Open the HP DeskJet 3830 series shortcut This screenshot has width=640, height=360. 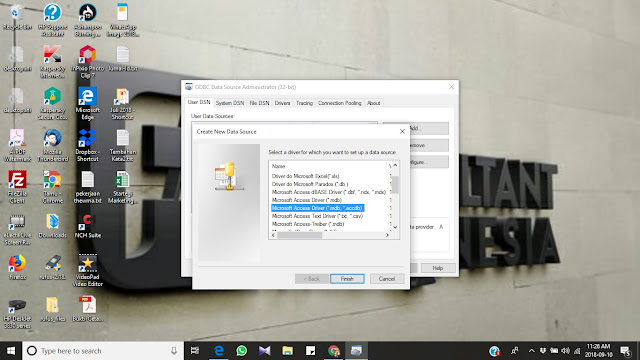(17, 313)
